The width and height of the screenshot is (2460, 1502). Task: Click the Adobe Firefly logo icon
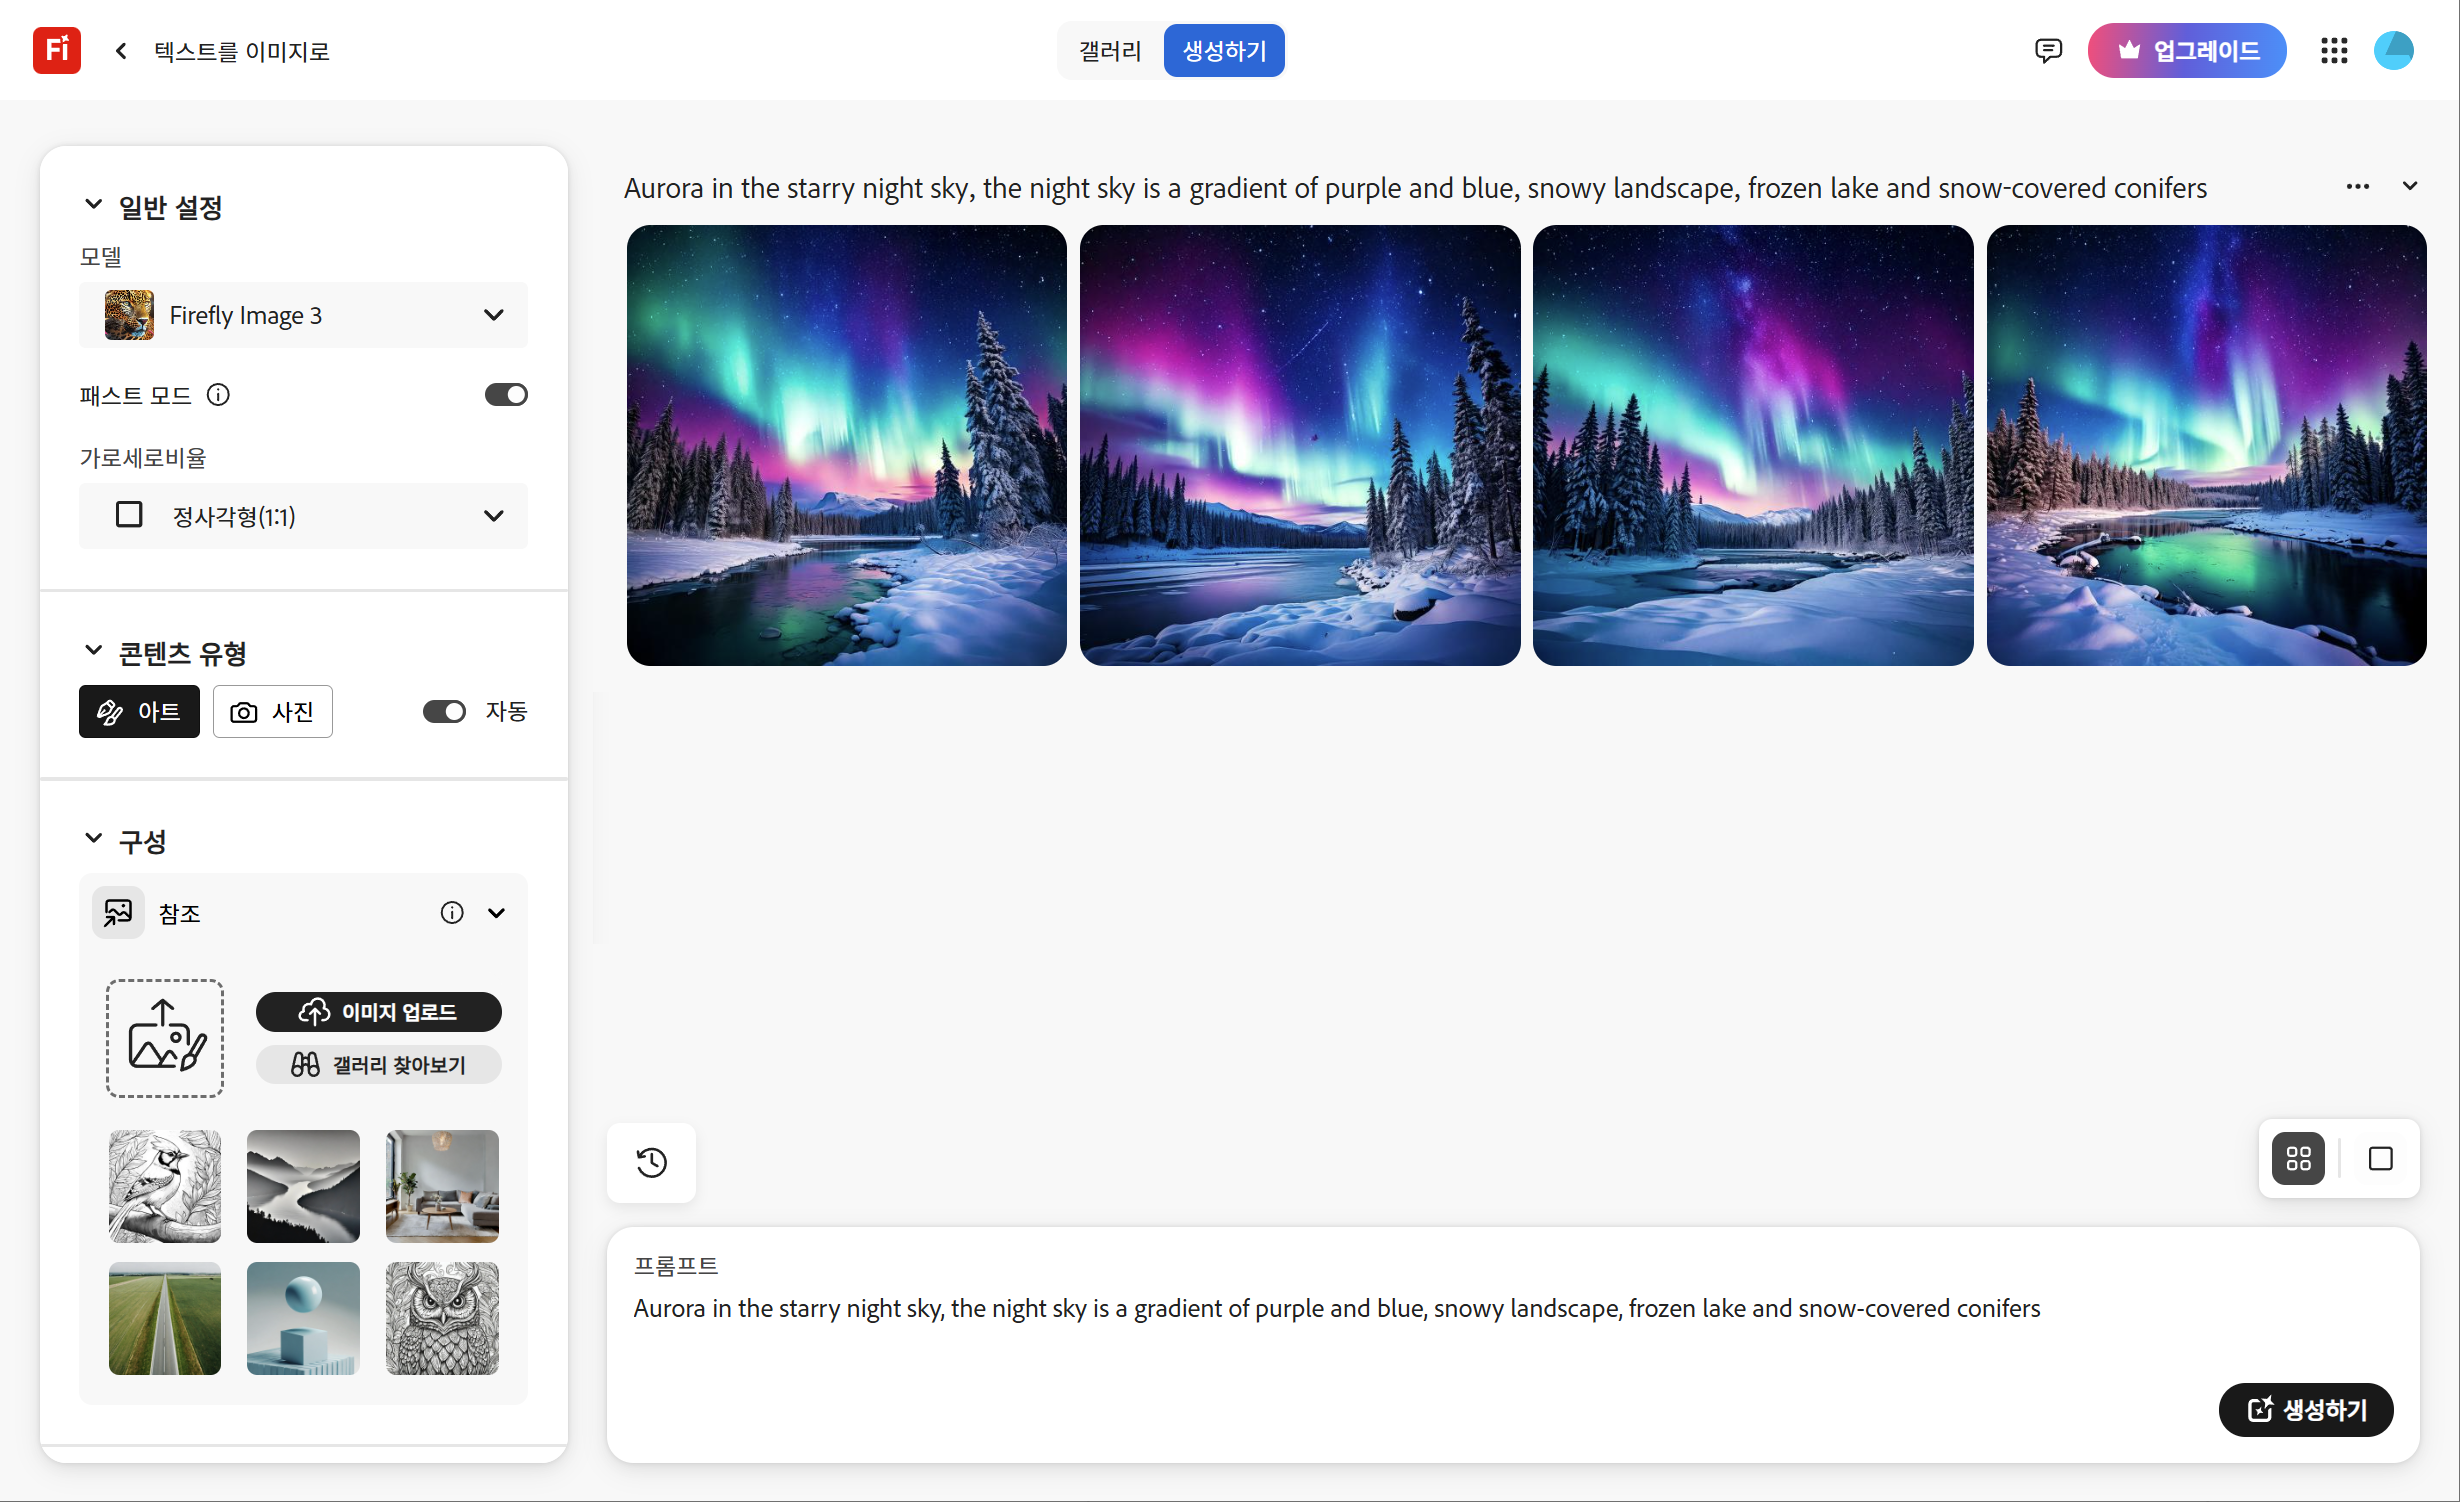(x=56, y=50)
